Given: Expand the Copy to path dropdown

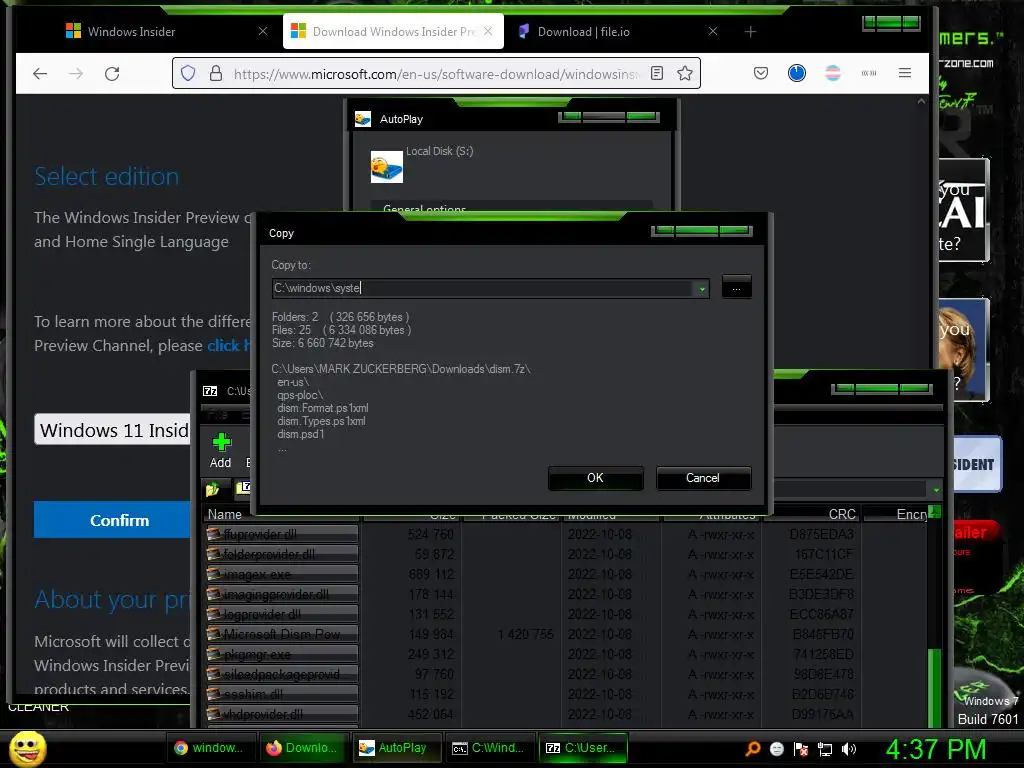Looking at the screenshot, I should pos(702,288).
